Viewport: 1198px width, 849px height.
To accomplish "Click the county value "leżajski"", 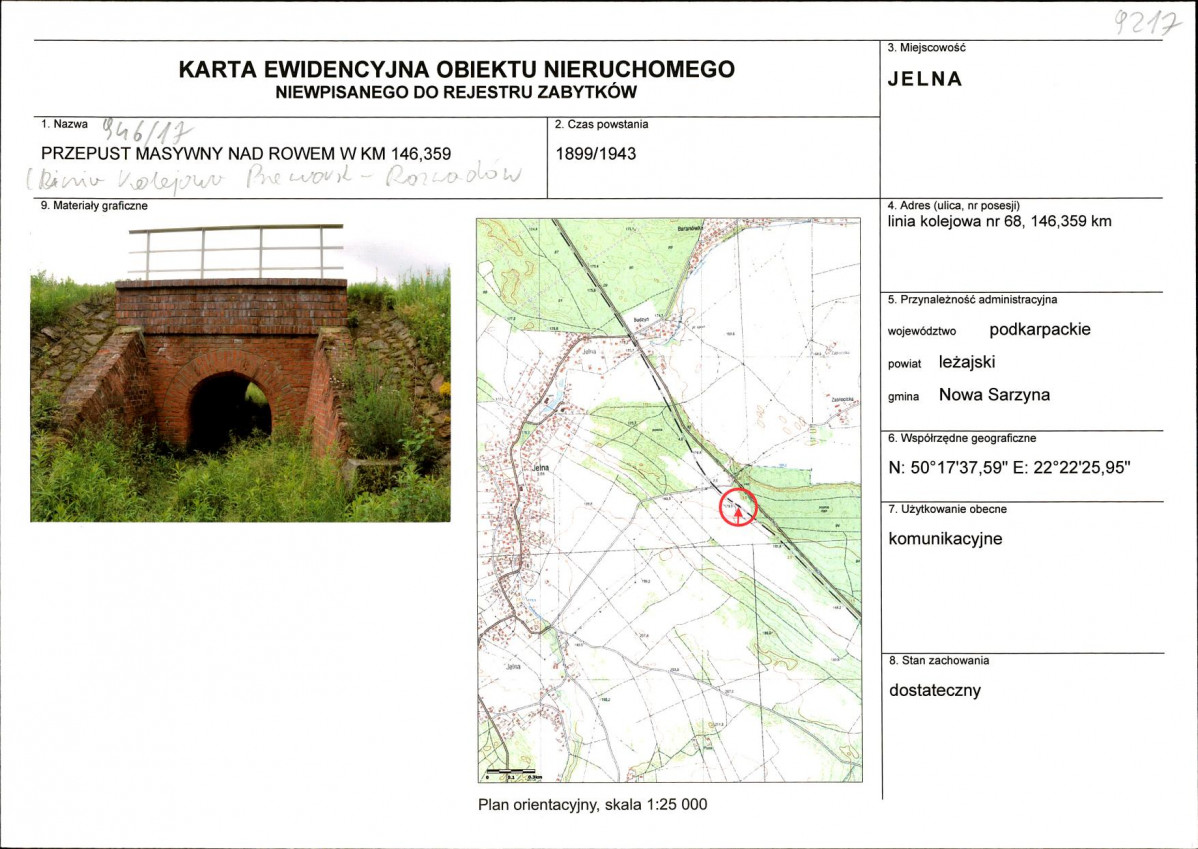I will pos(967,362).
